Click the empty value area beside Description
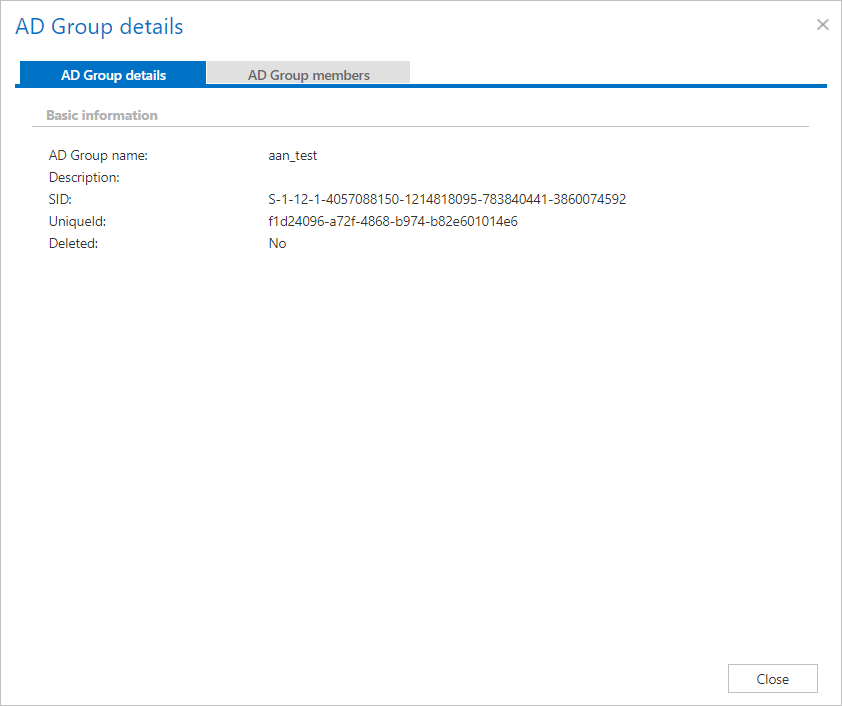Viewport: 842px width, 706px height. click(400, 177)
